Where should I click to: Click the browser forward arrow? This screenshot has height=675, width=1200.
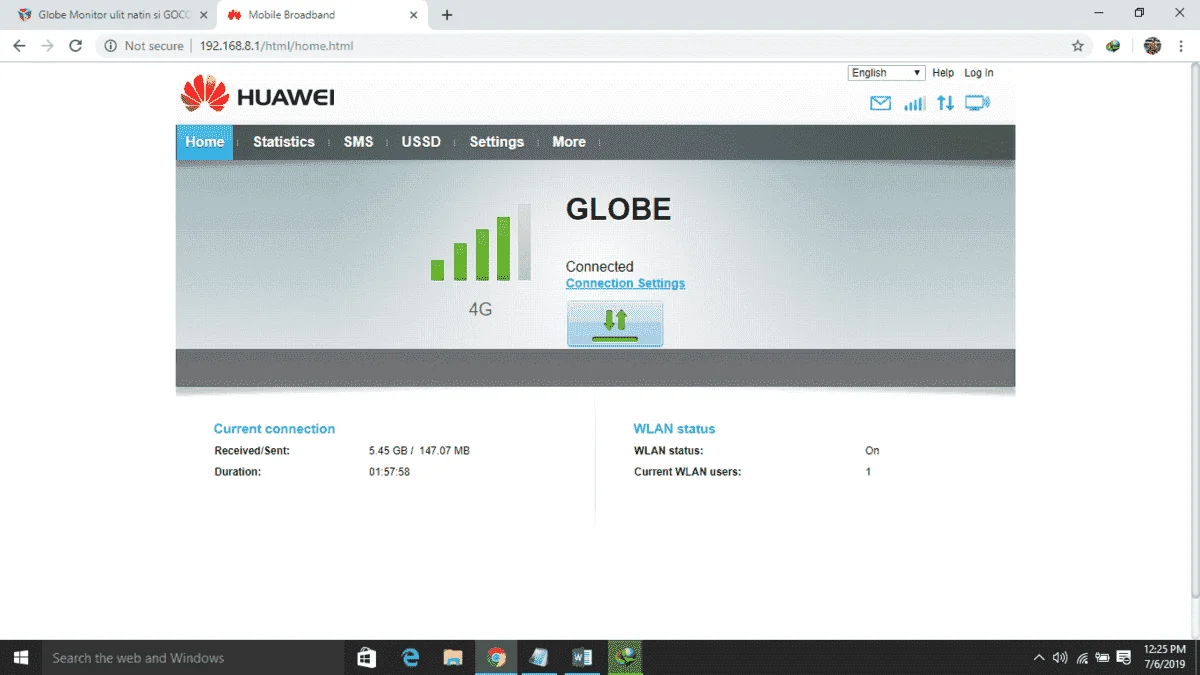tap(47, 46)
